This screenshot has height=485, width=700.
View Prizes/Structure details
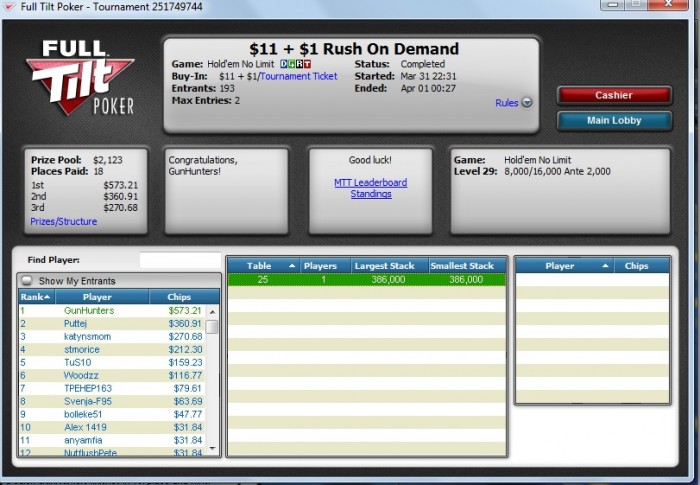point(63,222)
